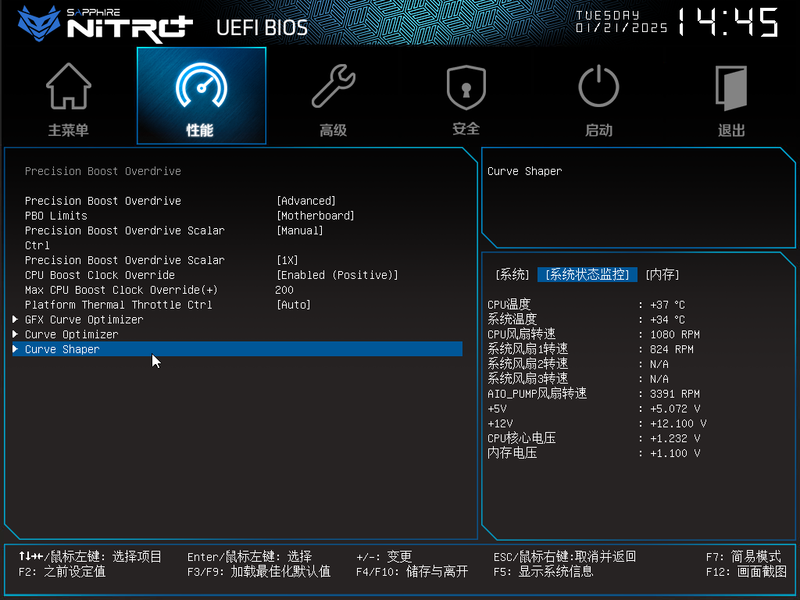The height and width of the screenshot is (600, 800).
Task: Expand the GFX Curve Optimizer arrow
Action: 15,319
